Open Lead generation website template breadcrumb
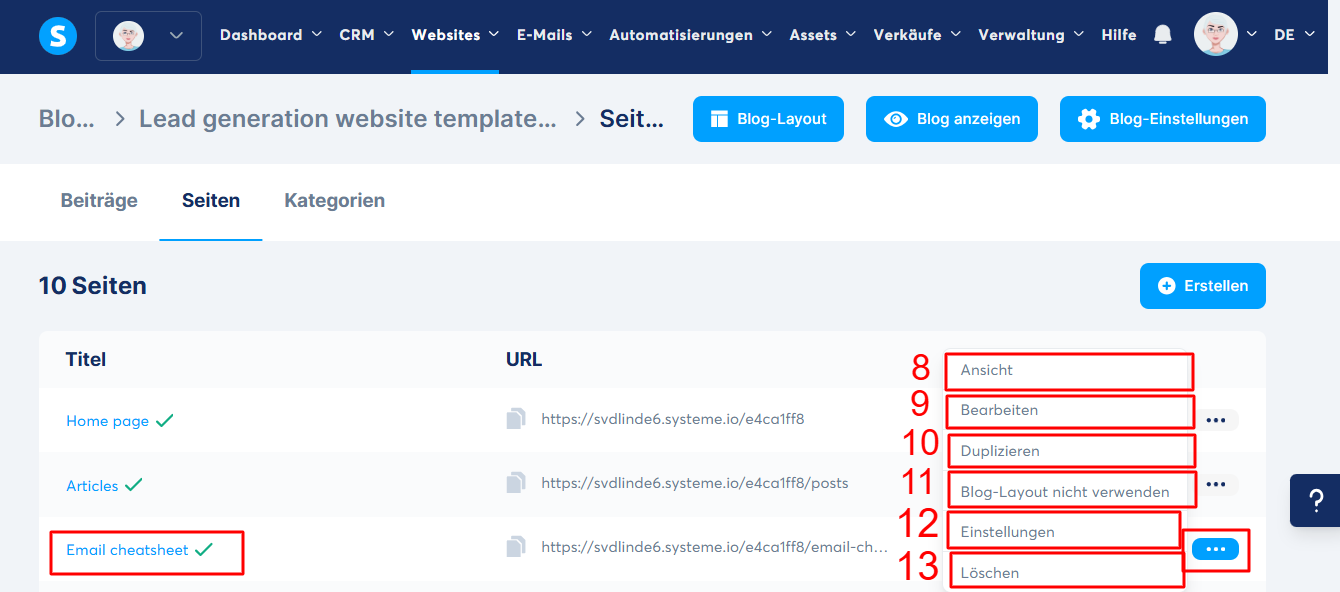The height and width of the screenshot is (592, 1340). coord(348,119)
